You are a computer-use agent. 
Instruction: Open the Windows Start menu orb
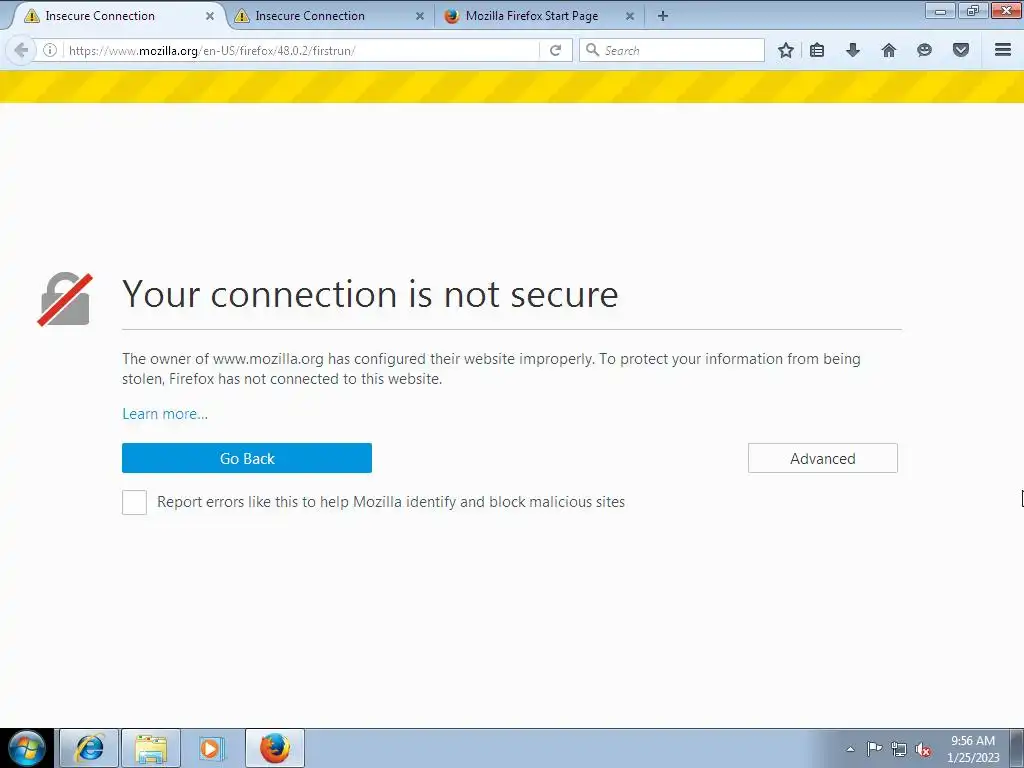[x=27, y=748]
